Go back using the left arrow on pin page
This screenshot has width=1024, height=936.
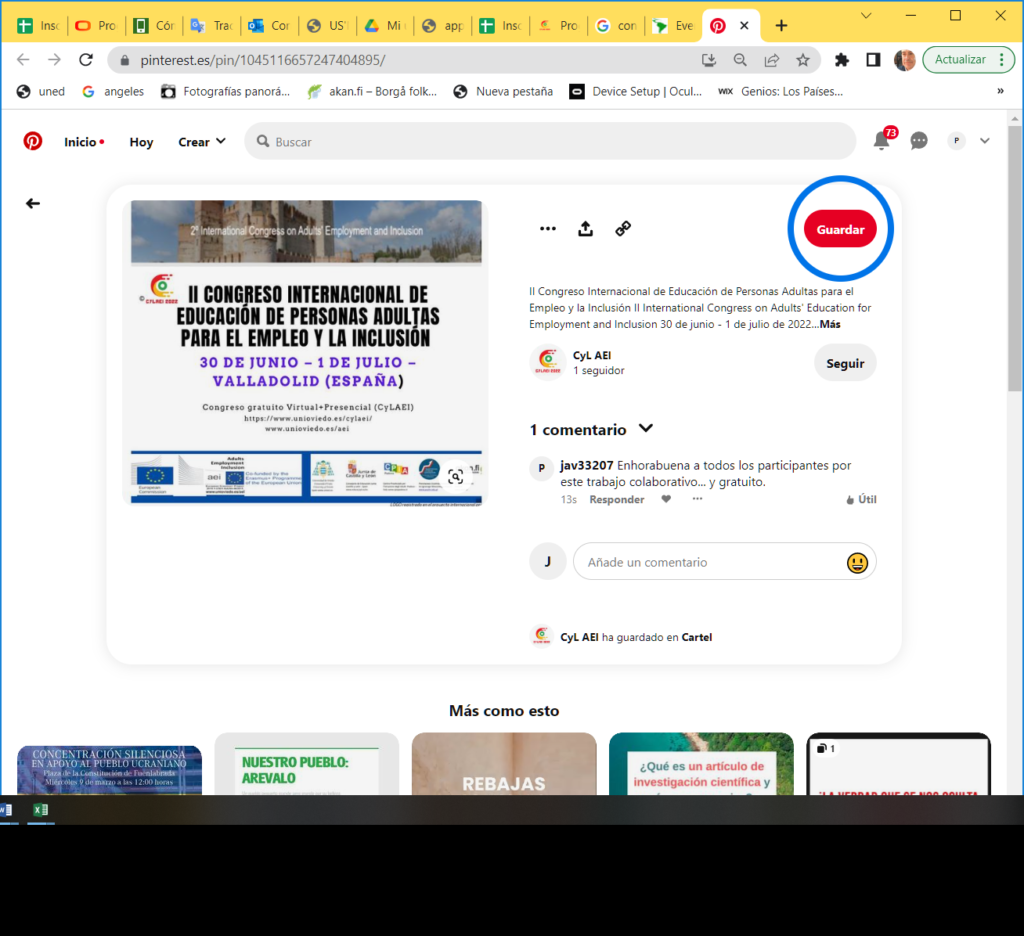click(33, 204)
